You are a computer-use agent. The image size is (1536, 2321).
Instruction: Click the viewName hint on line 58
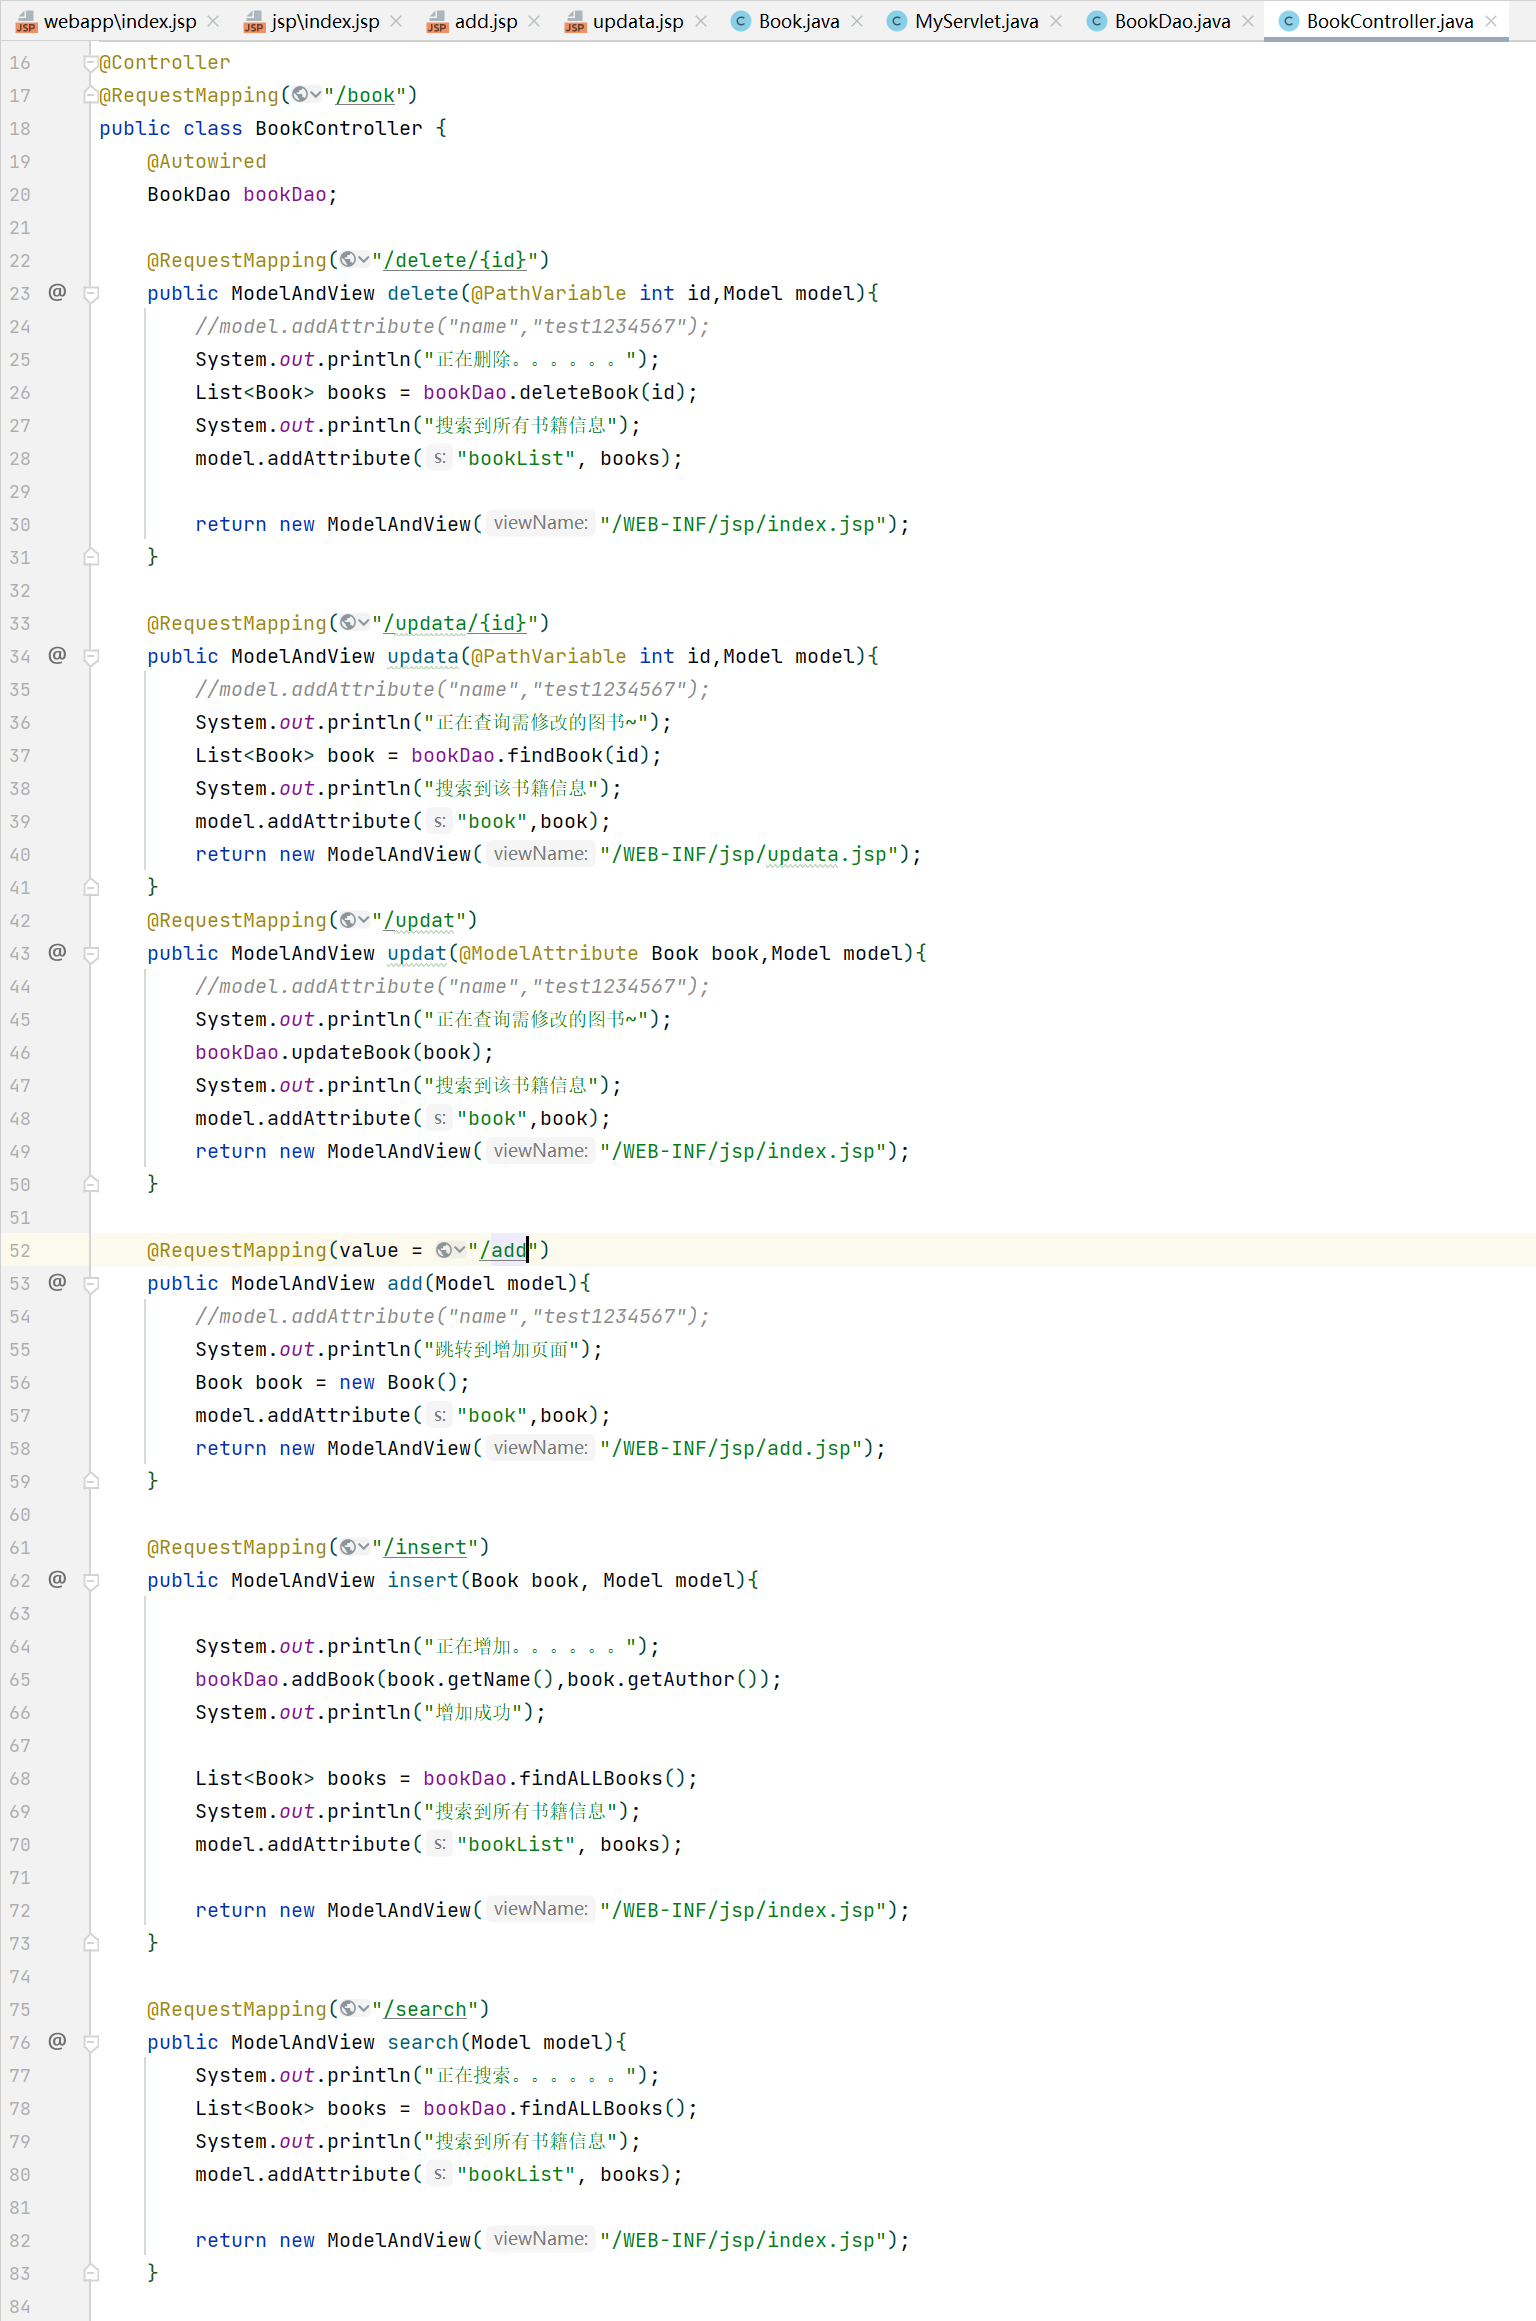click(540, 1447)
